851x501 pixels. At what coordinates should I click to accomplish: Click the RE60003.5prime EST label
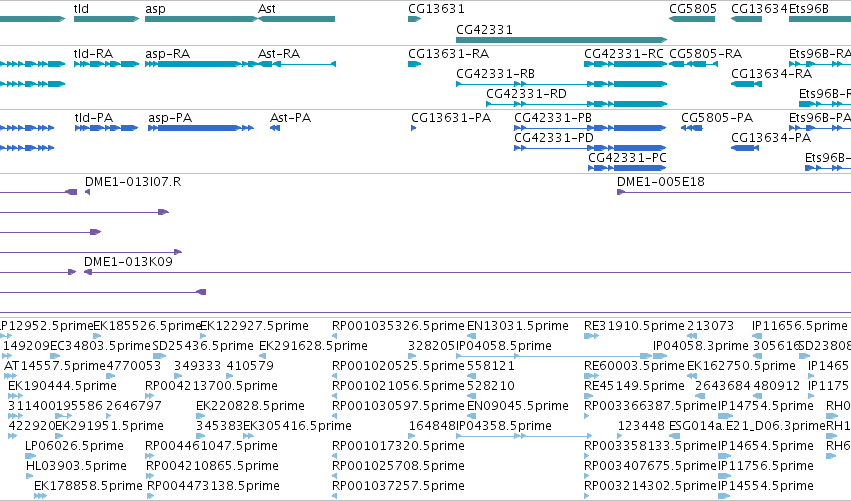click(x=634, y=366)
